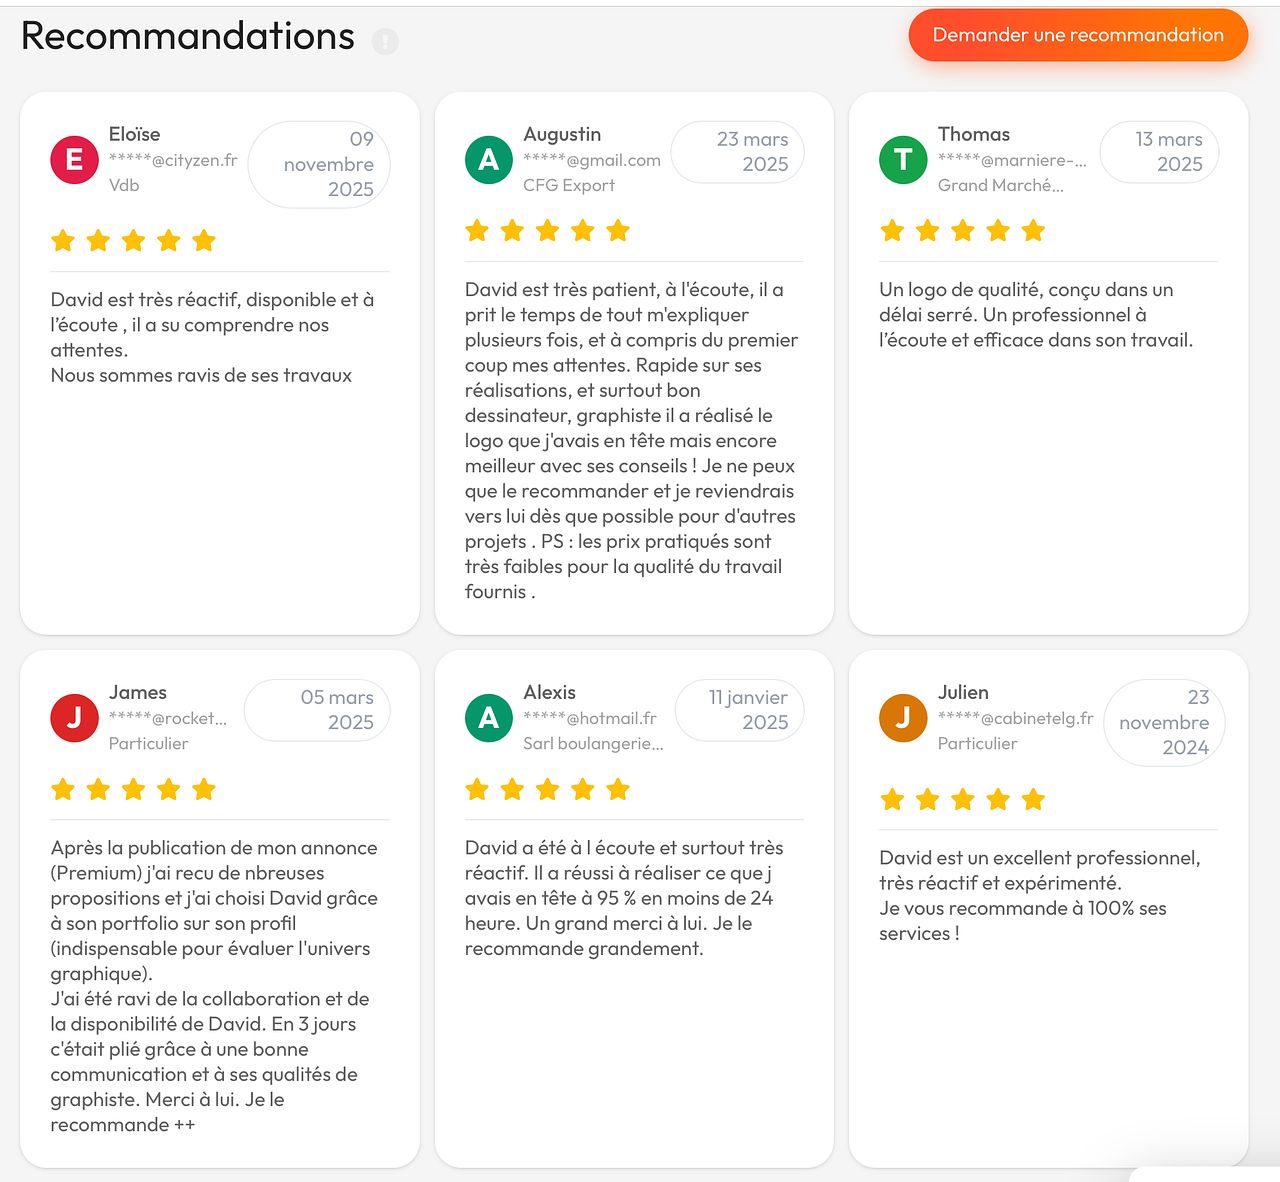
Task: Click the info icon beside Recommandations heading
Action: click(385, 41)
